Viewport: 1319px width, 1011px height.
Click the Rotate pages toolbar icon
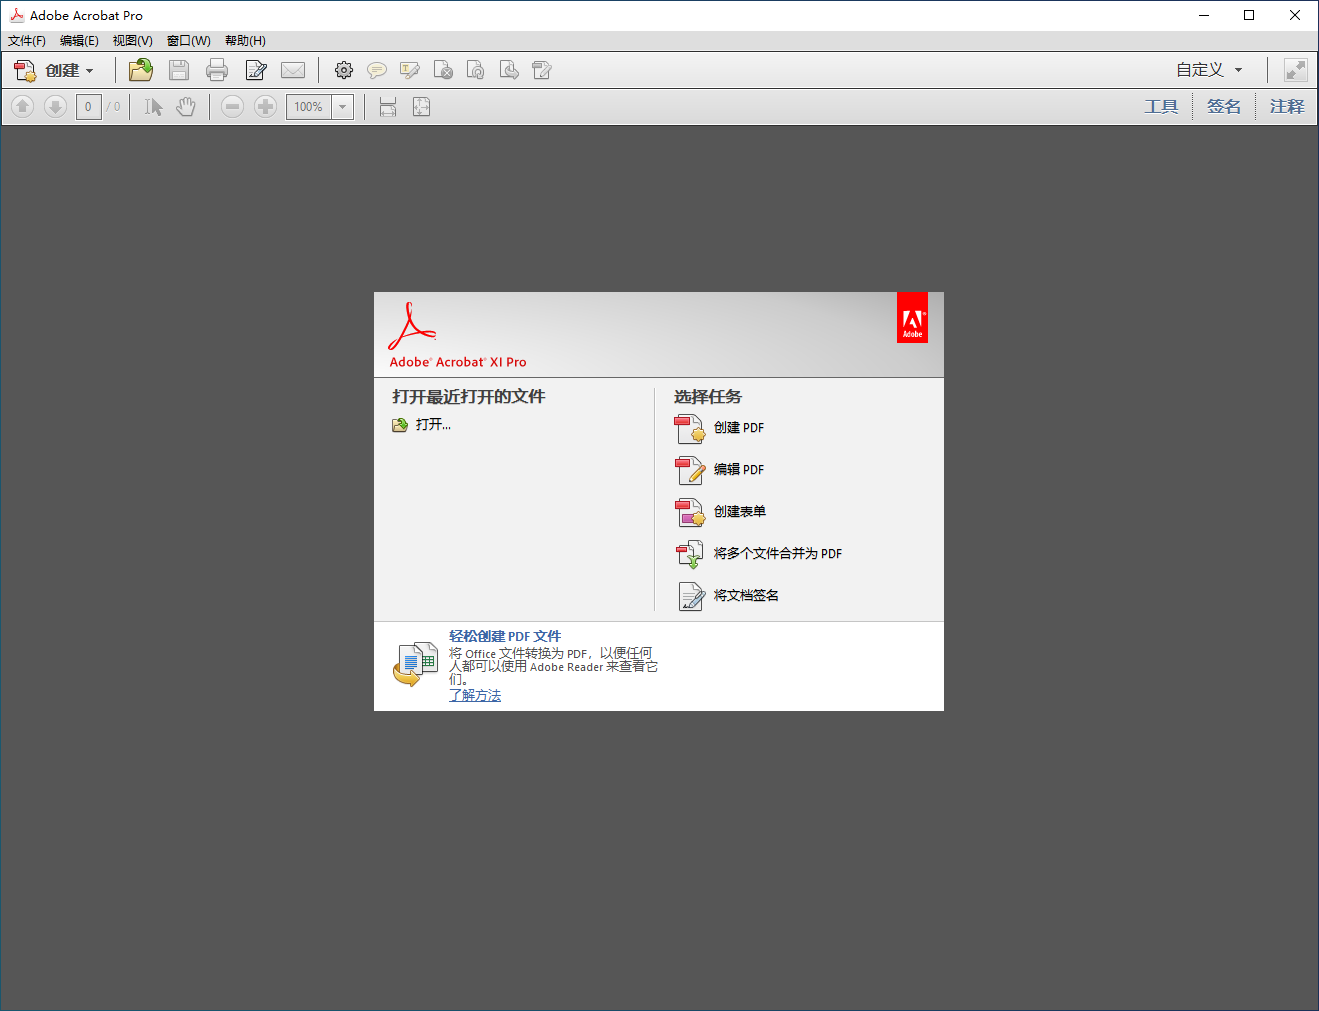pyautogui.click(x=476, y=70)
